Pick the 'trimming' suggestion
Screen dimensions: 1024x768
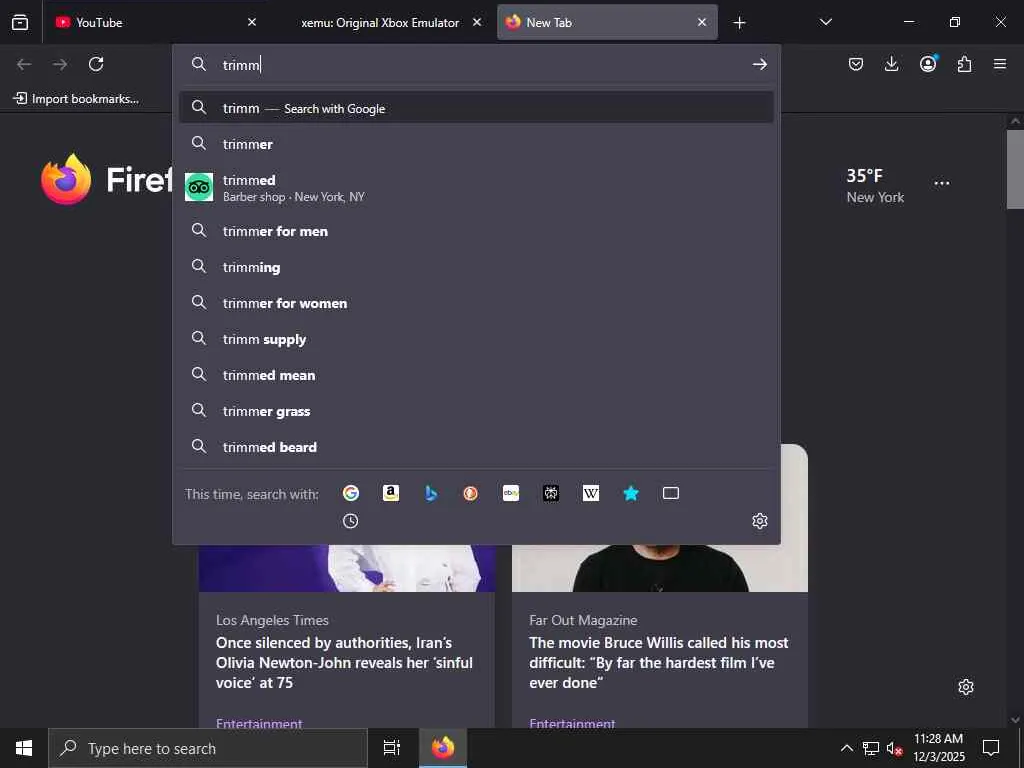point(476,266)
